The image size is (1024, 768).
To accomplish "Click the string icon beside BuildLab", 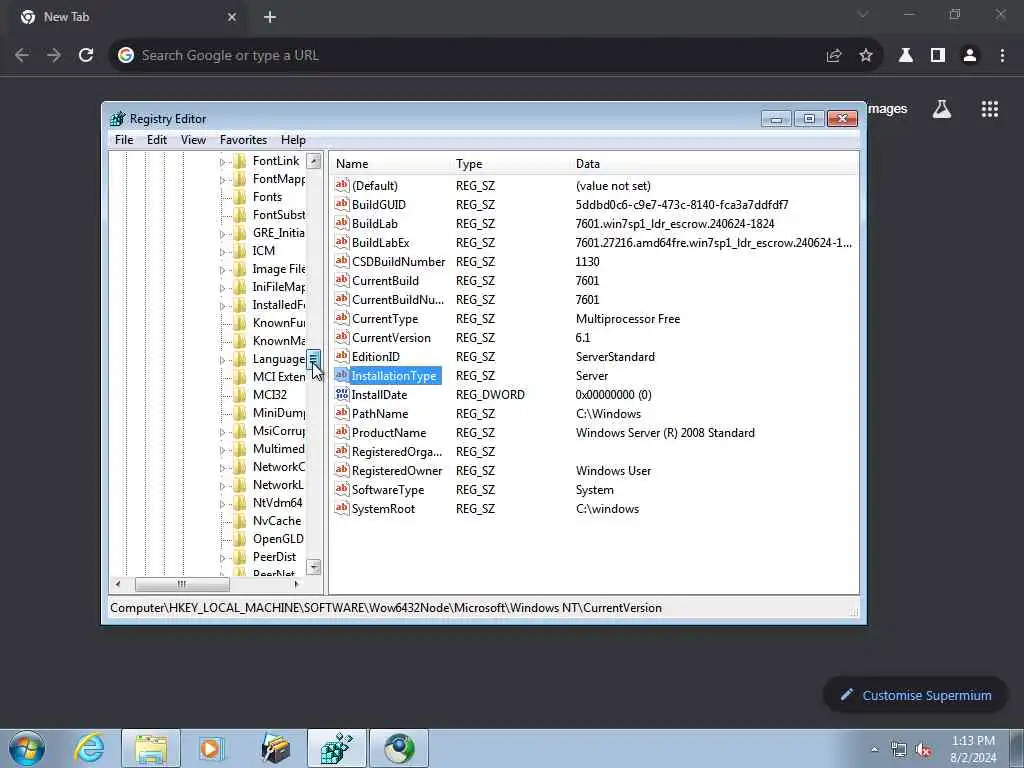I will click(x=342, y=223).
